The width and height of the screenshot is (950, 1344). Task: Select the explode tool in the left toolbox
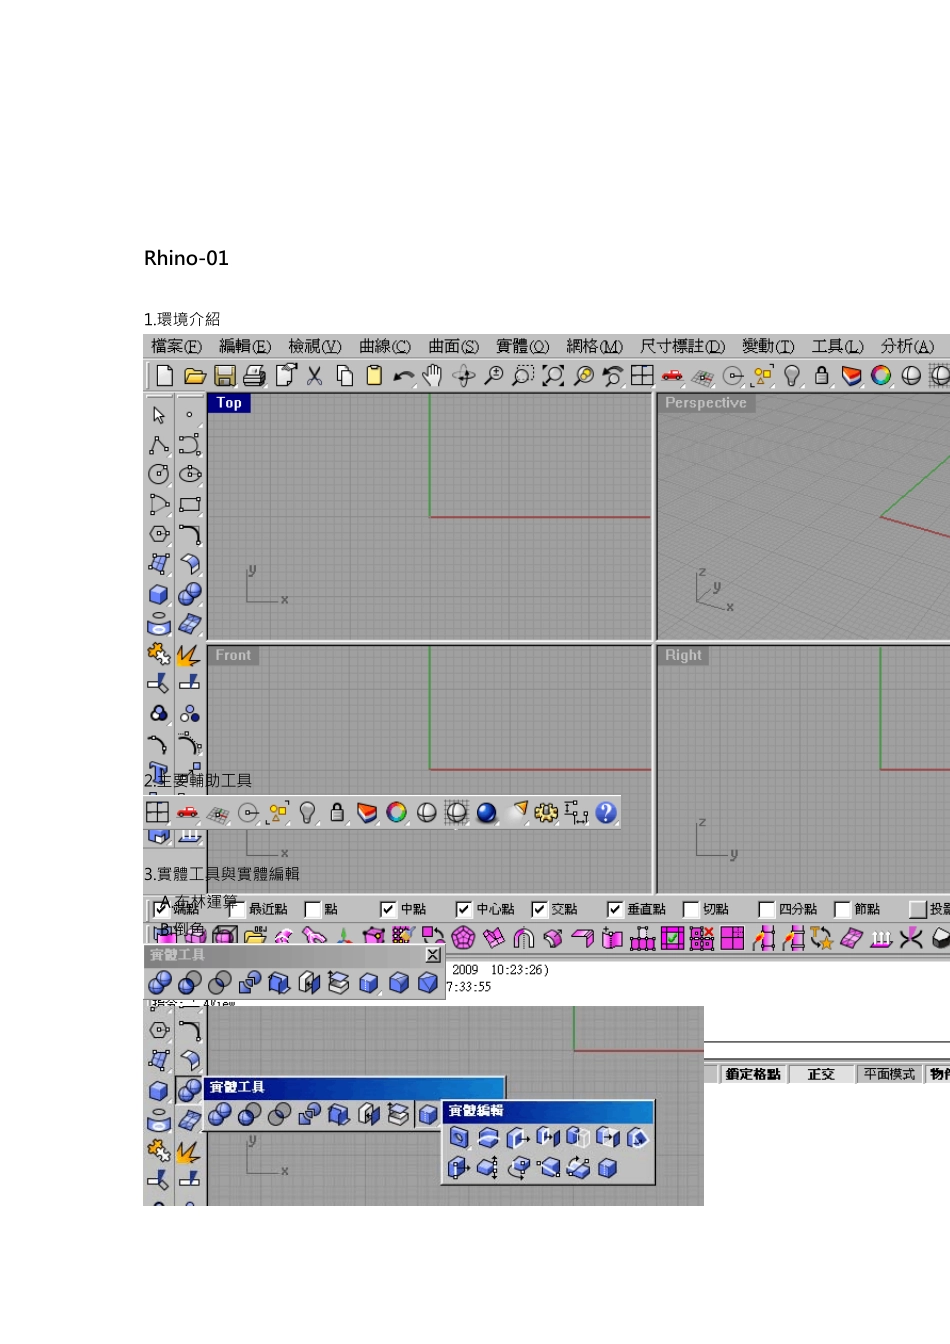[x=189, y=654]
